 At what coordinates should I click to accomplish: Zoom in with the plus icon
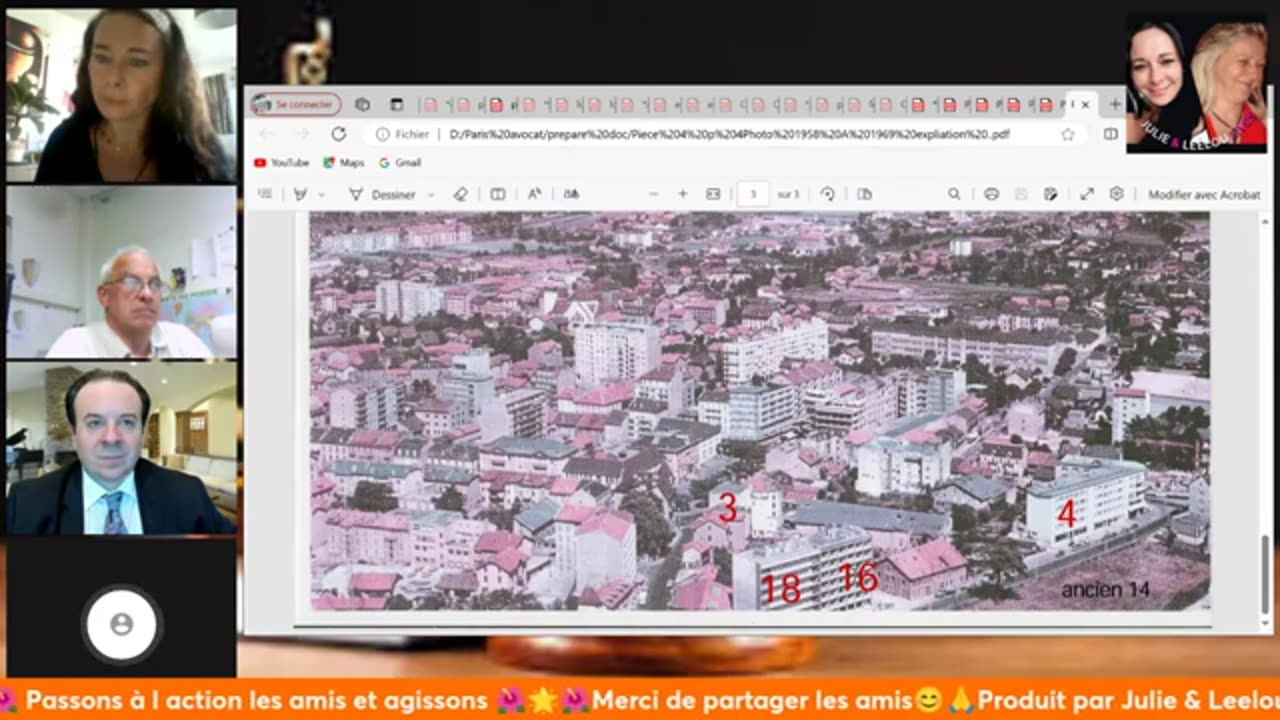[683, 194]
